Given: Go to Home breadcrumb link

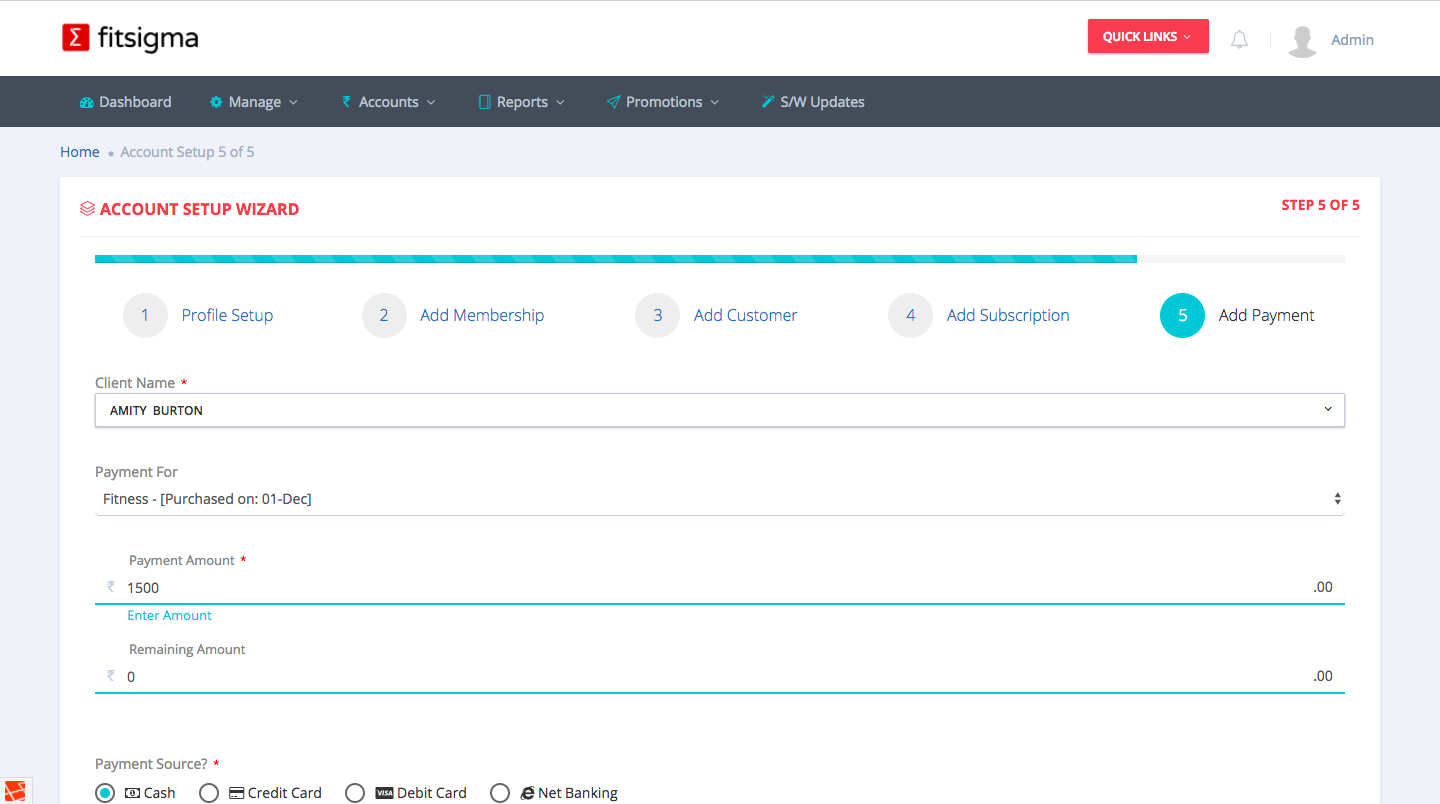Looking at the screenshot, I should (x=80, y=152).
